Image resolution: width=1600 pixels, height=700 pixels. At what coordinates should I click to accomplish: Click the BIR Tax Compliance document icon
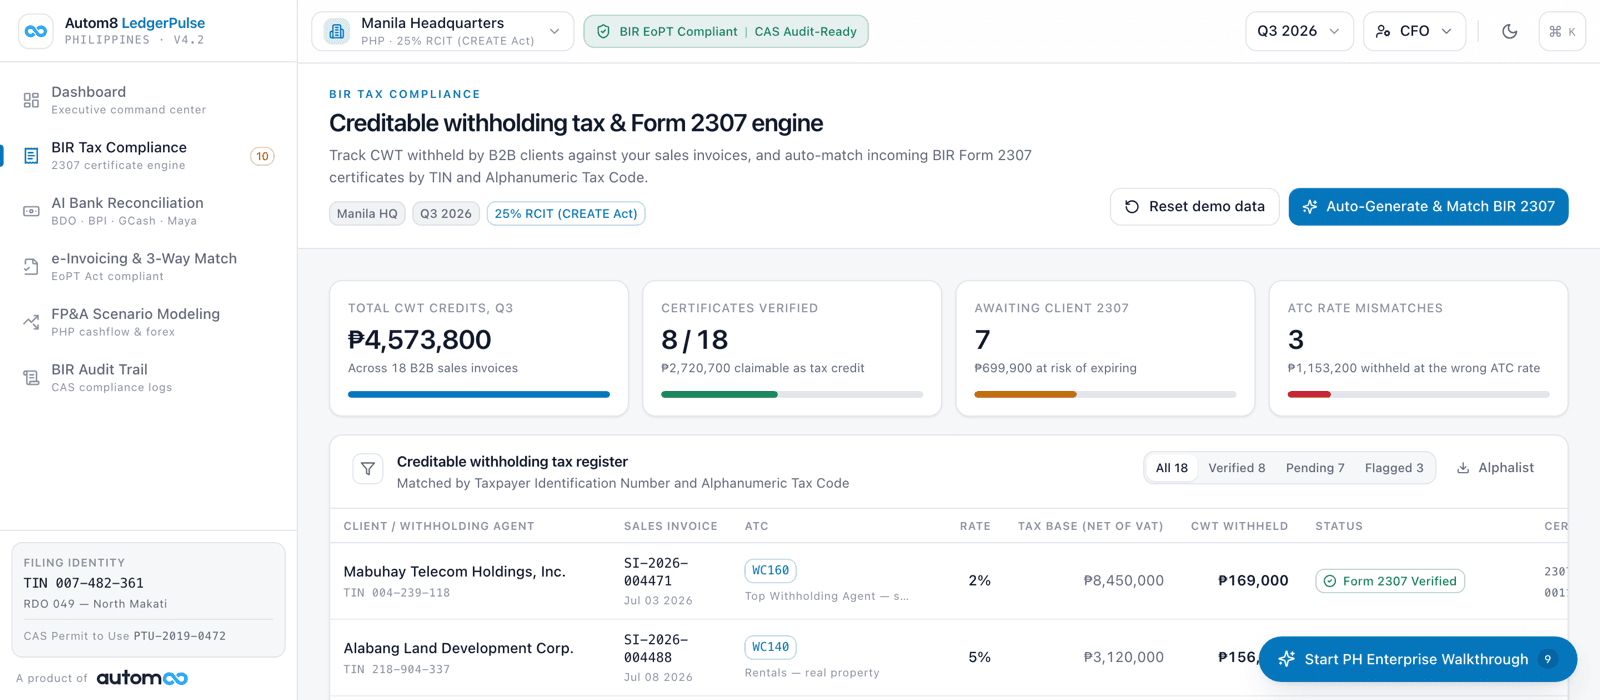(31, 156)
